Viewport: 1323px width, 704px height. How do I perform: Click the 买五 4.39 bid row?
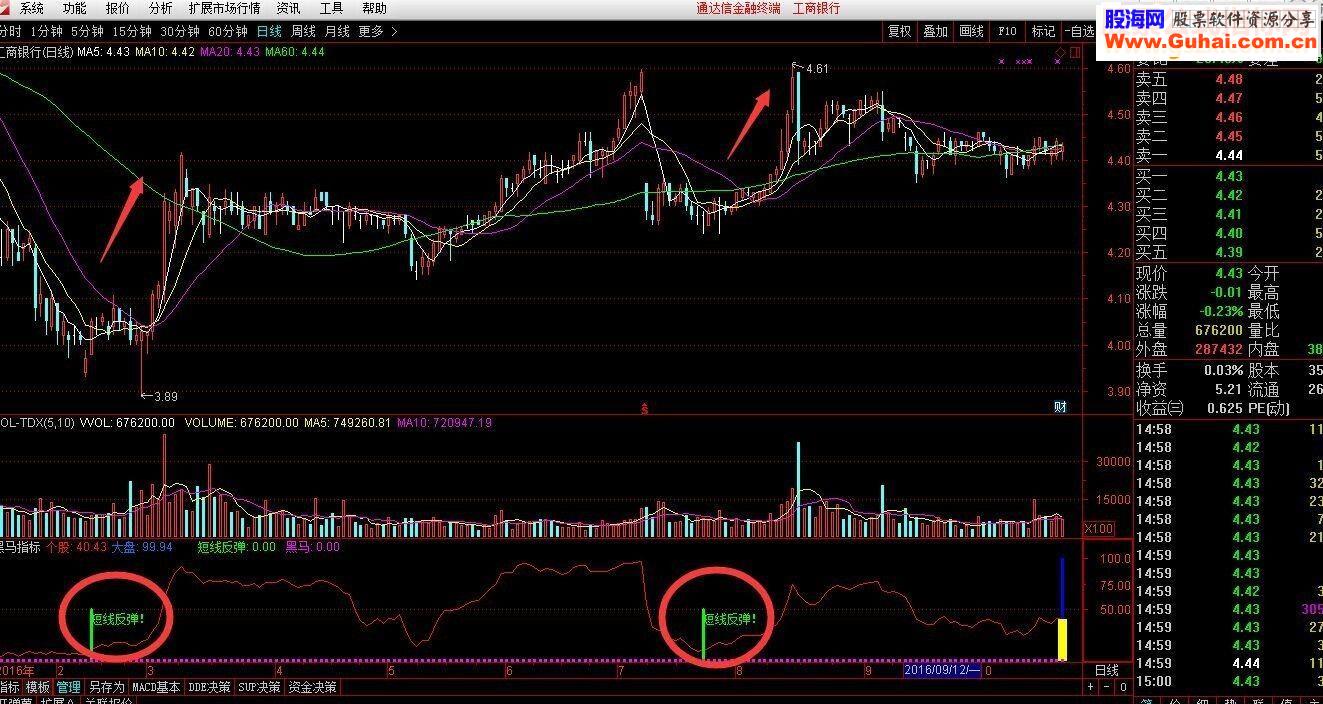point(1228,252)
